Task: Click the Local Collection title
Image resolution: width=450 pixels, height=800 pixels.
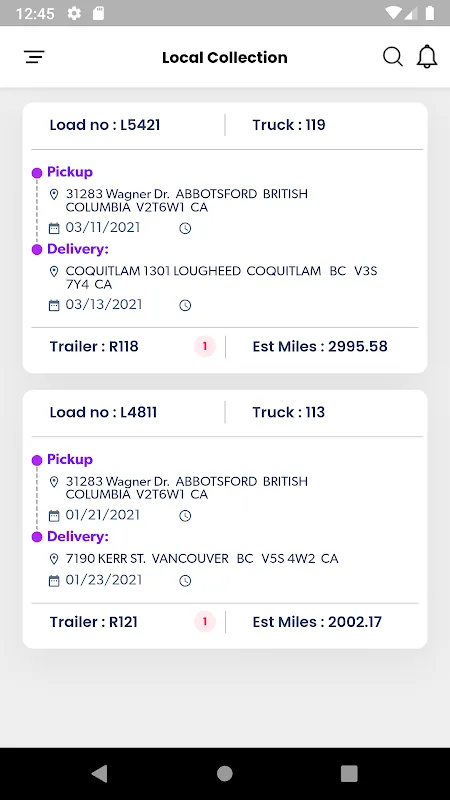Action: [224, 58]
